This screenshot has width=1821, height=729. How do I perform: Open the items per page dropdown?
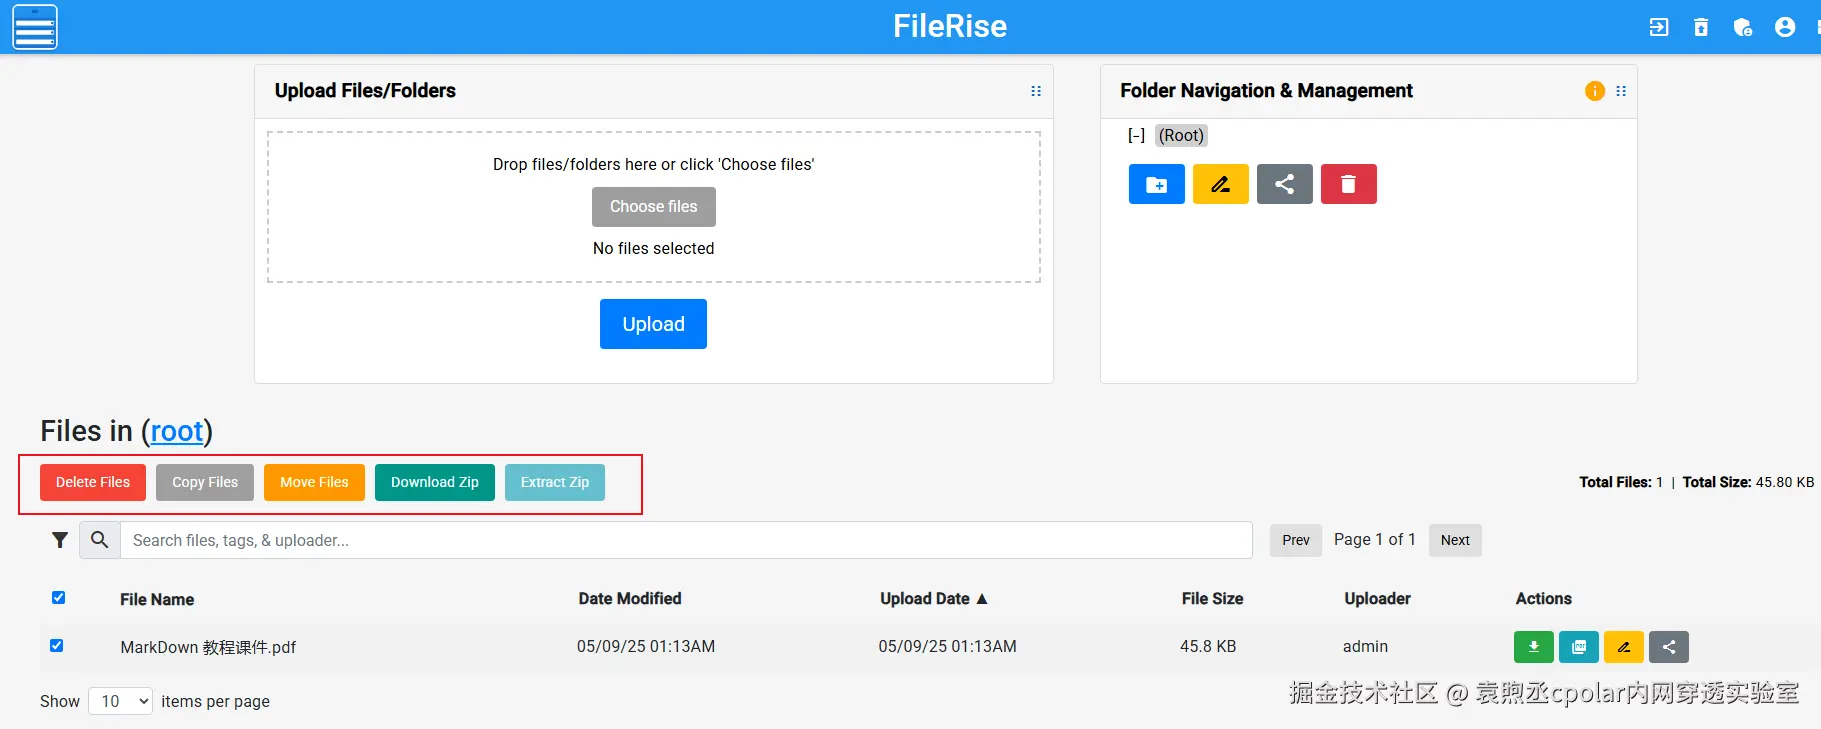click(121, 701)
